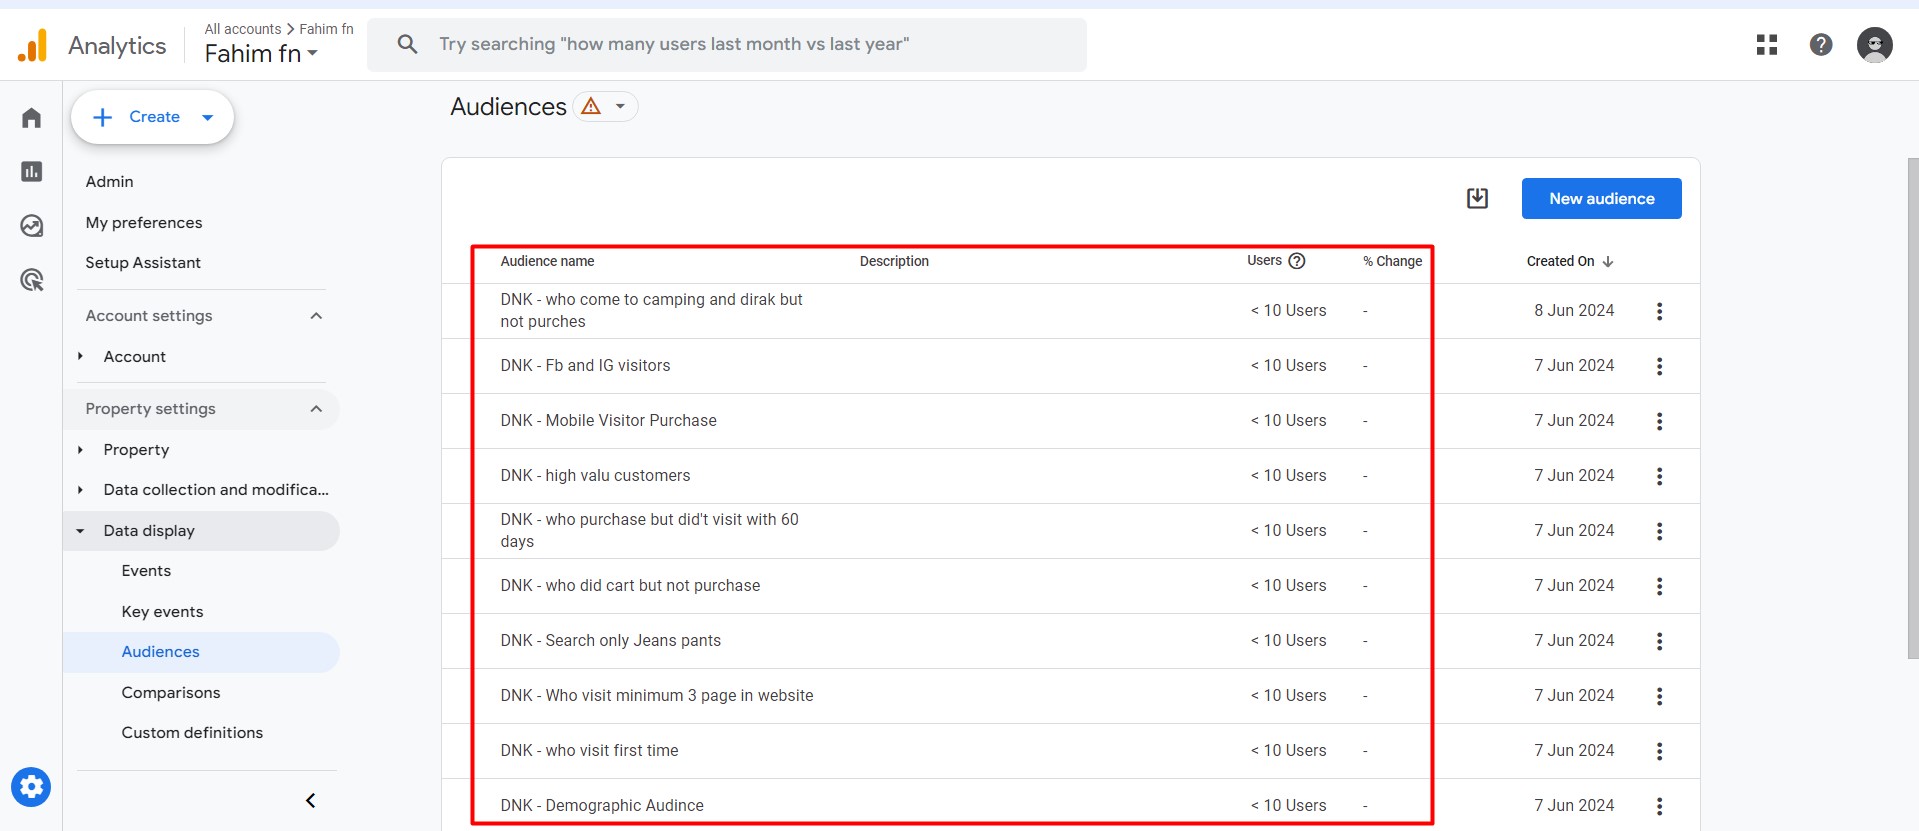Open options for 60 days audience row
This screenshot has width=1919, height=831.
1659,531
